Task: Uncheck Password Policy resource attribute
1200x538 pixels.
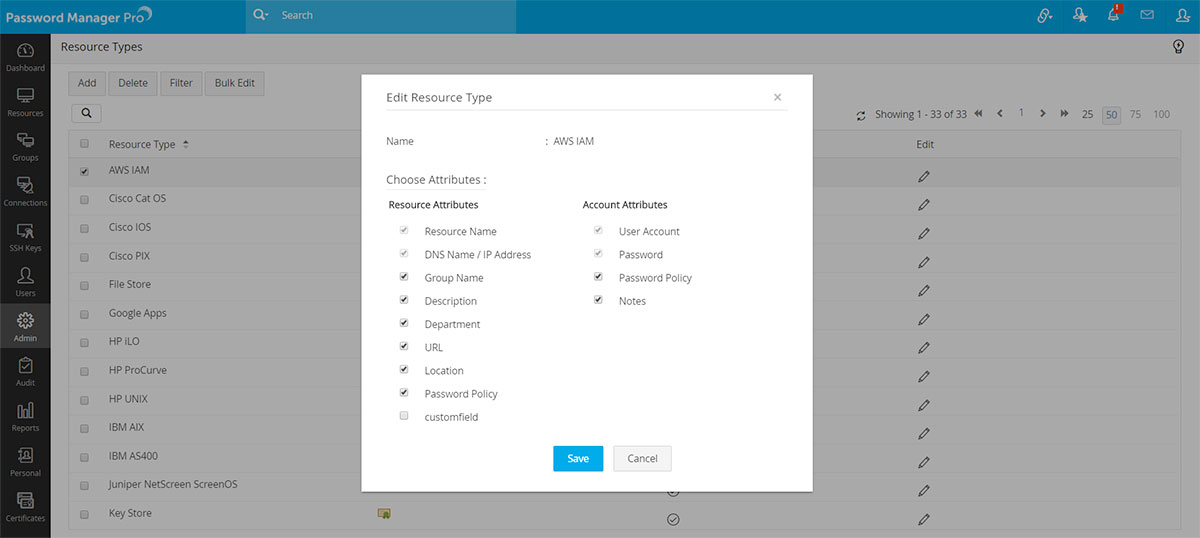Action: [404, 393]
